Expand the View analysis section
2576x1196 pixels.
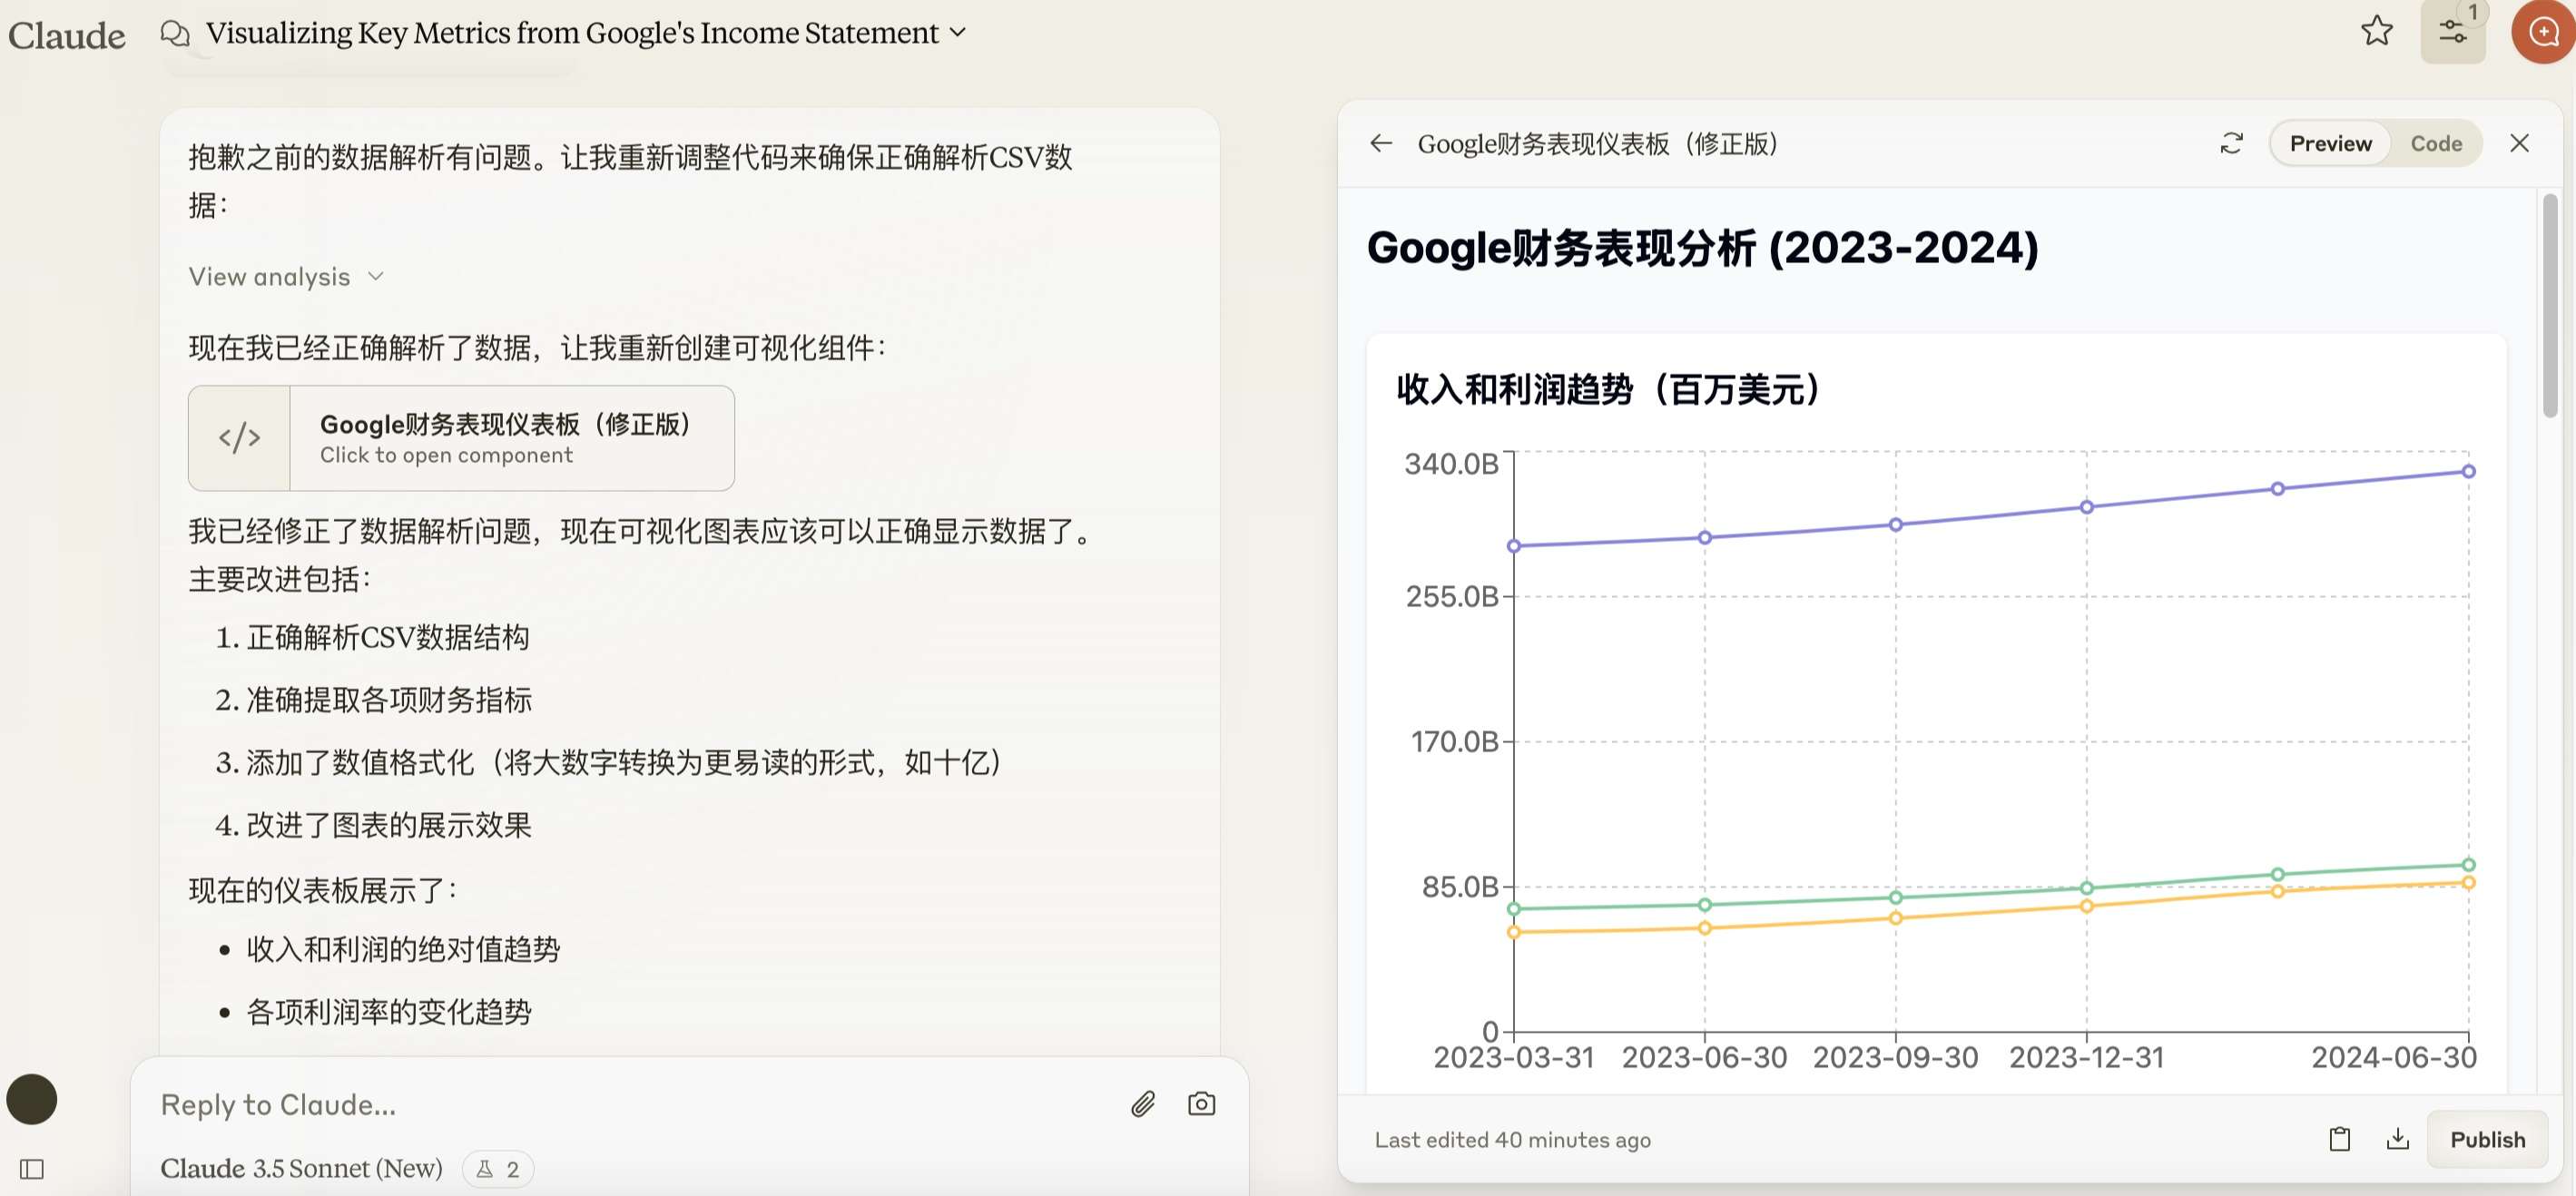click(286, 277)
